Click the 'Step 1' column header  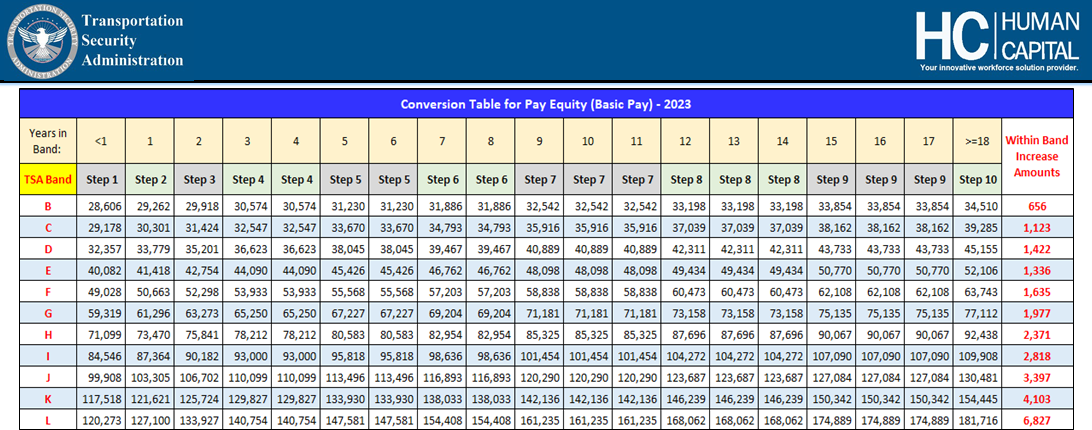pos(101,180)
